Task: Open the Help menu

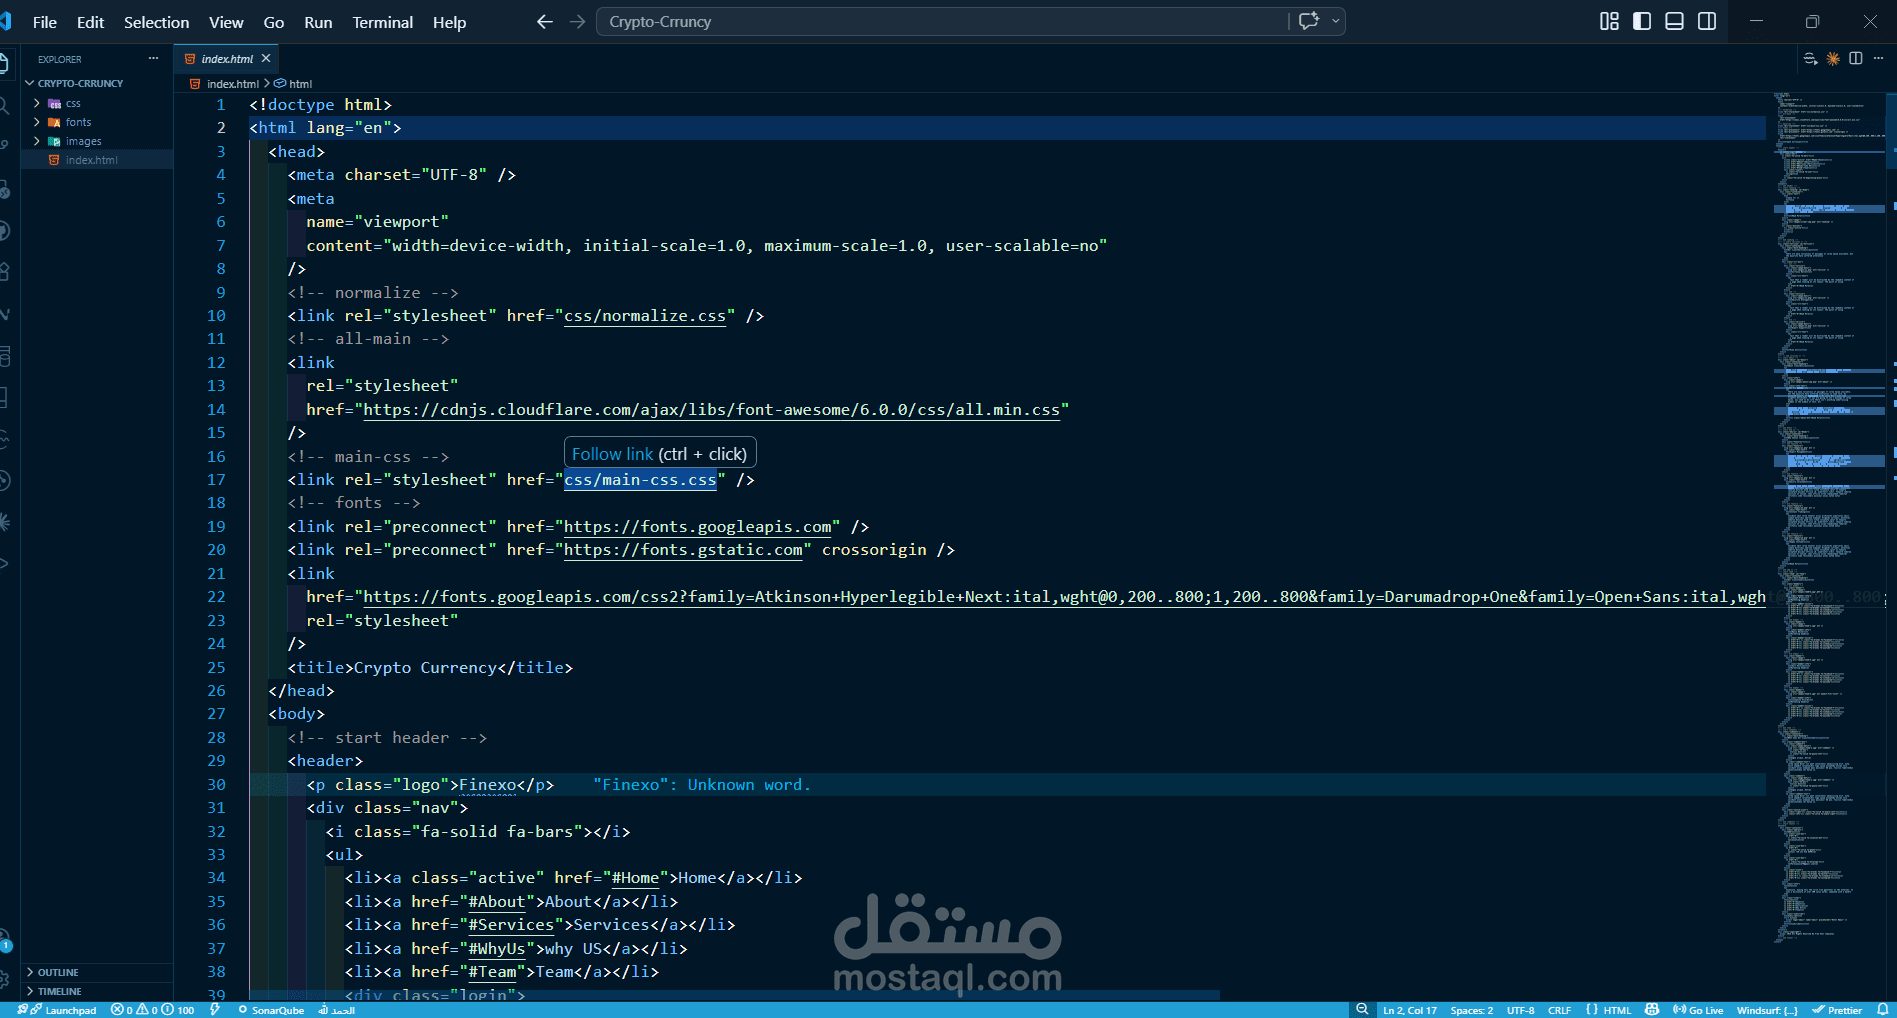Action: coord(449,22)
